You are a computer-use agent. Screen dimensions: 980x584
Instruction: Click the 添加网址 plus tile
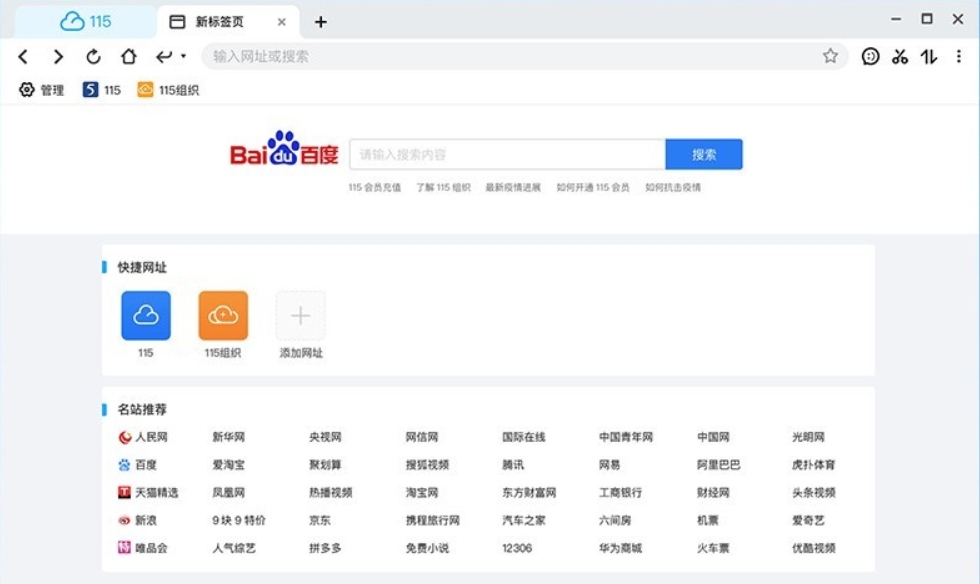301,316
